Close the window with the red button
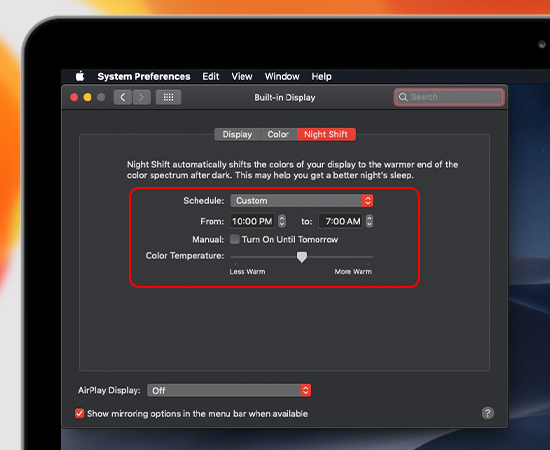The height and width of the screenshot is (450, 550). (x=74, y=97)
